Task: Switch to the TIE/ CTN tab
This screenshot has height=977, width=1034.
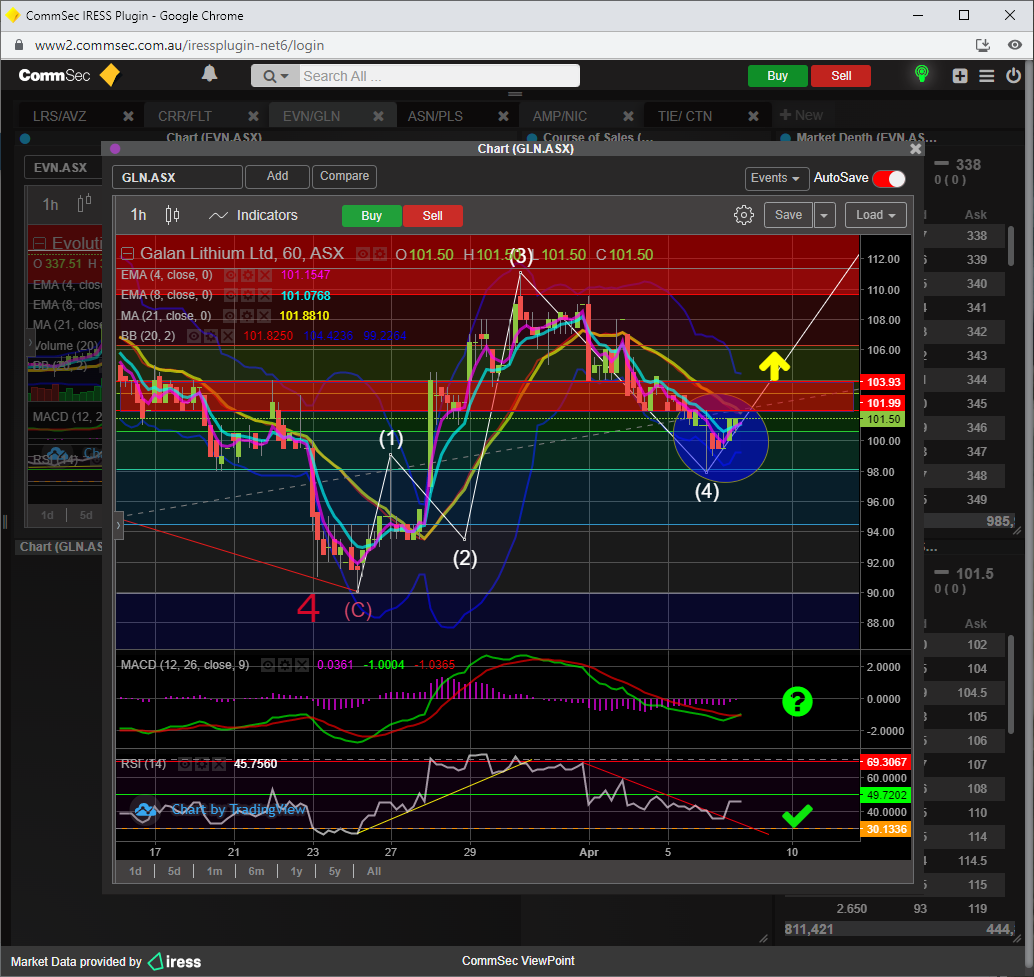Action: (x=685, y=116)
